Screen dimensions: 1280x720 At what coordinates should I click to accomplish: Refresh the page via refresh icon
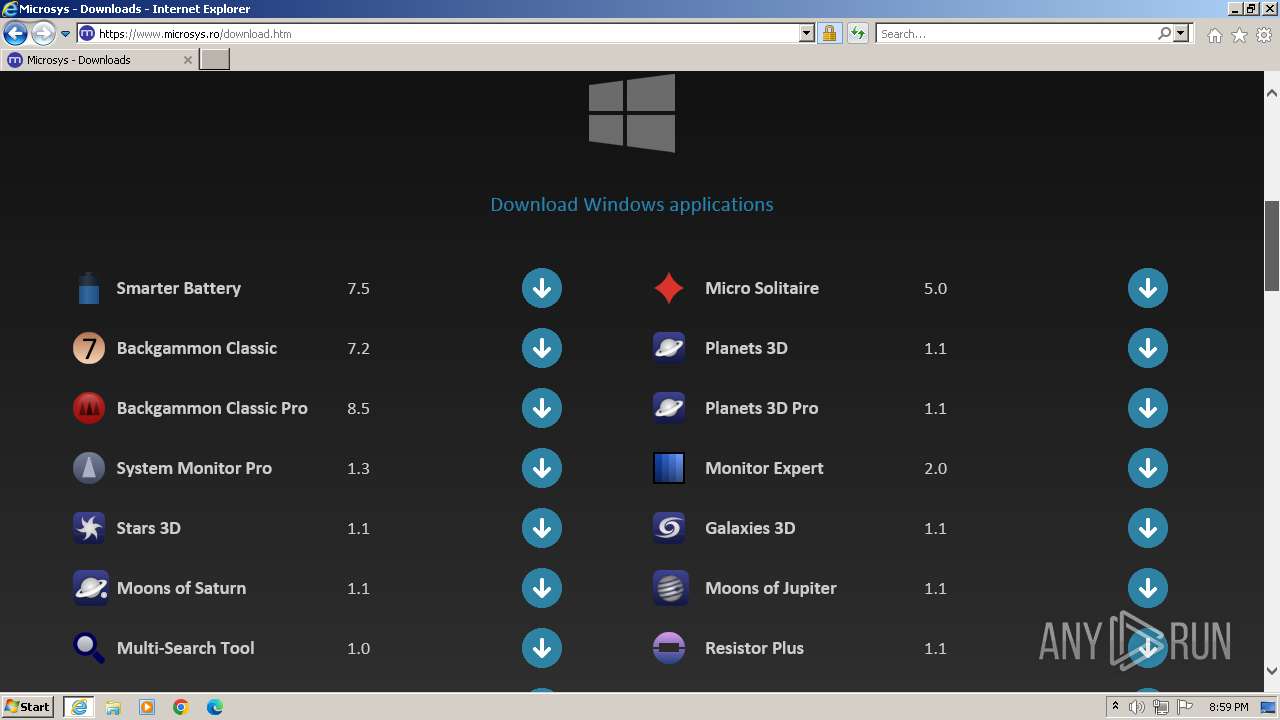click(x=858, y=33)
